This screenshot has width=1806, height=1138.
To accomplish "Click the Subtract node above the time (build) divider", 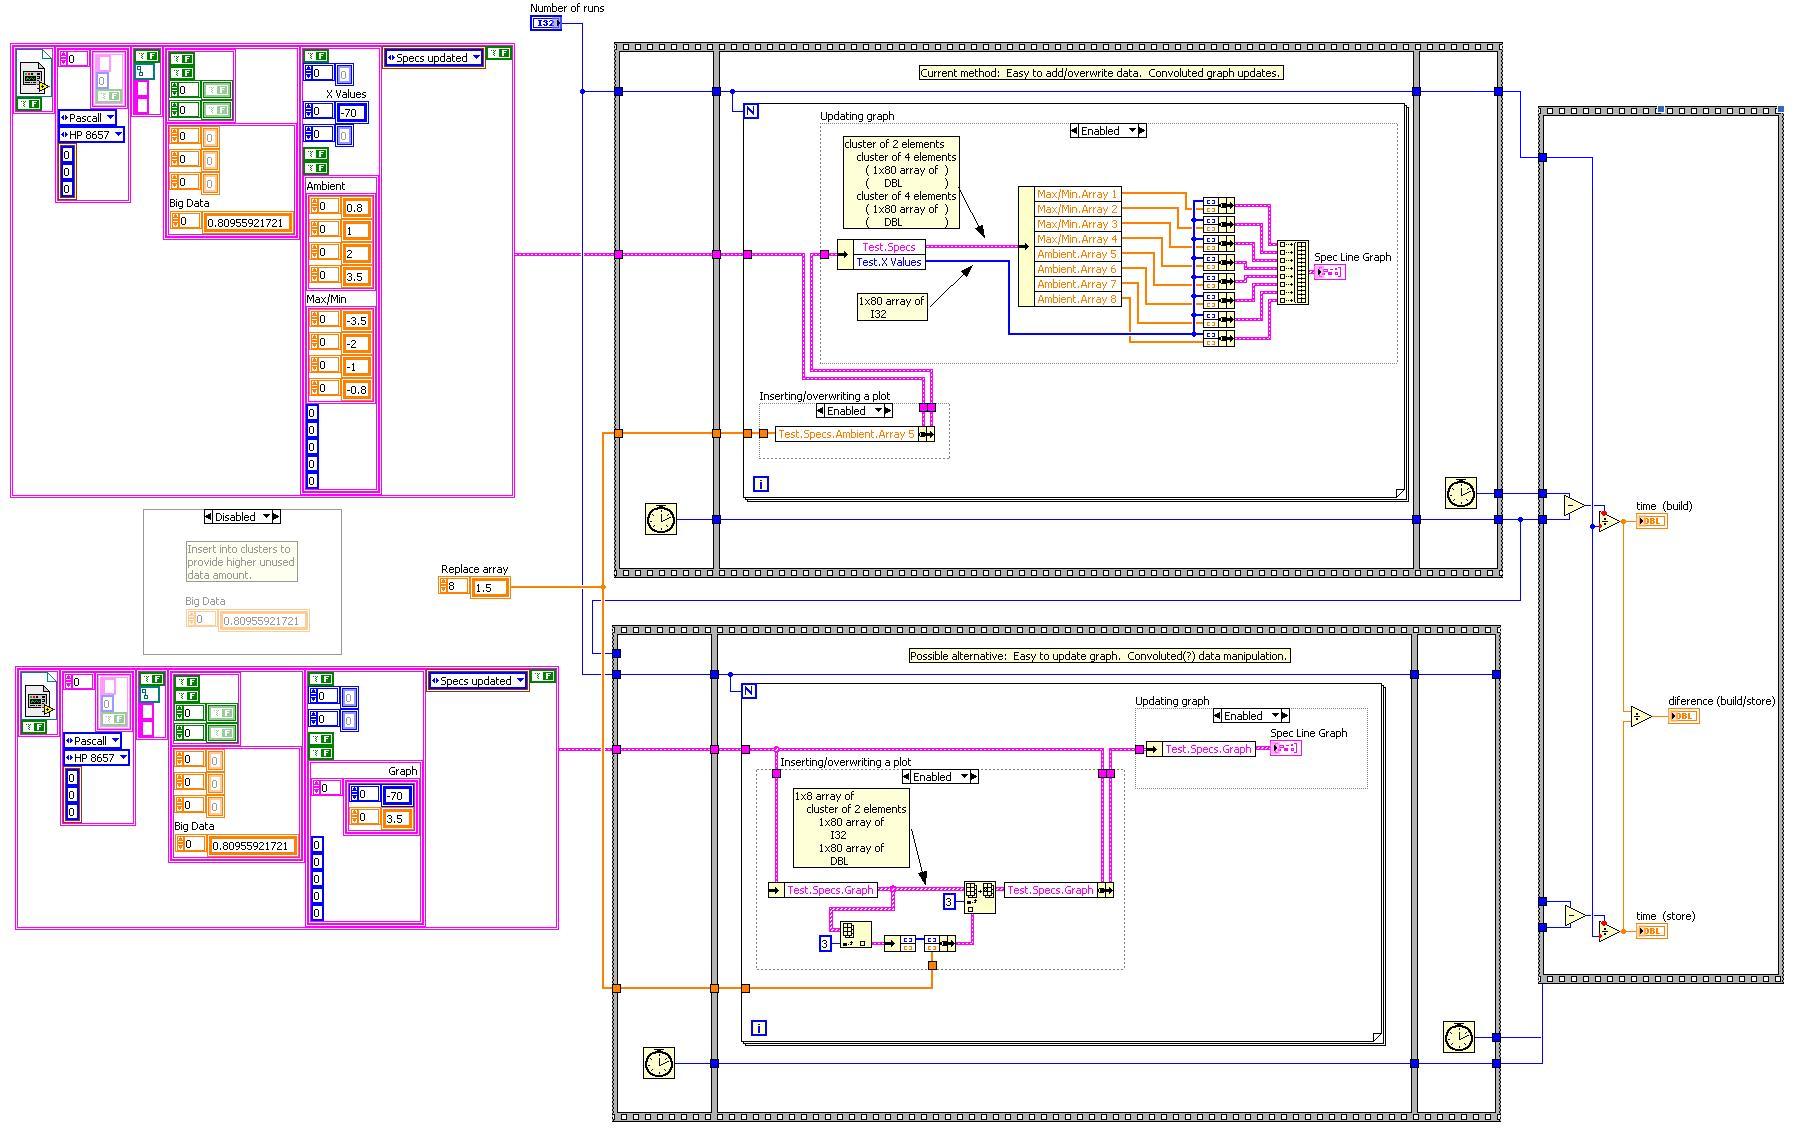I will click(x=1574, y=506).
